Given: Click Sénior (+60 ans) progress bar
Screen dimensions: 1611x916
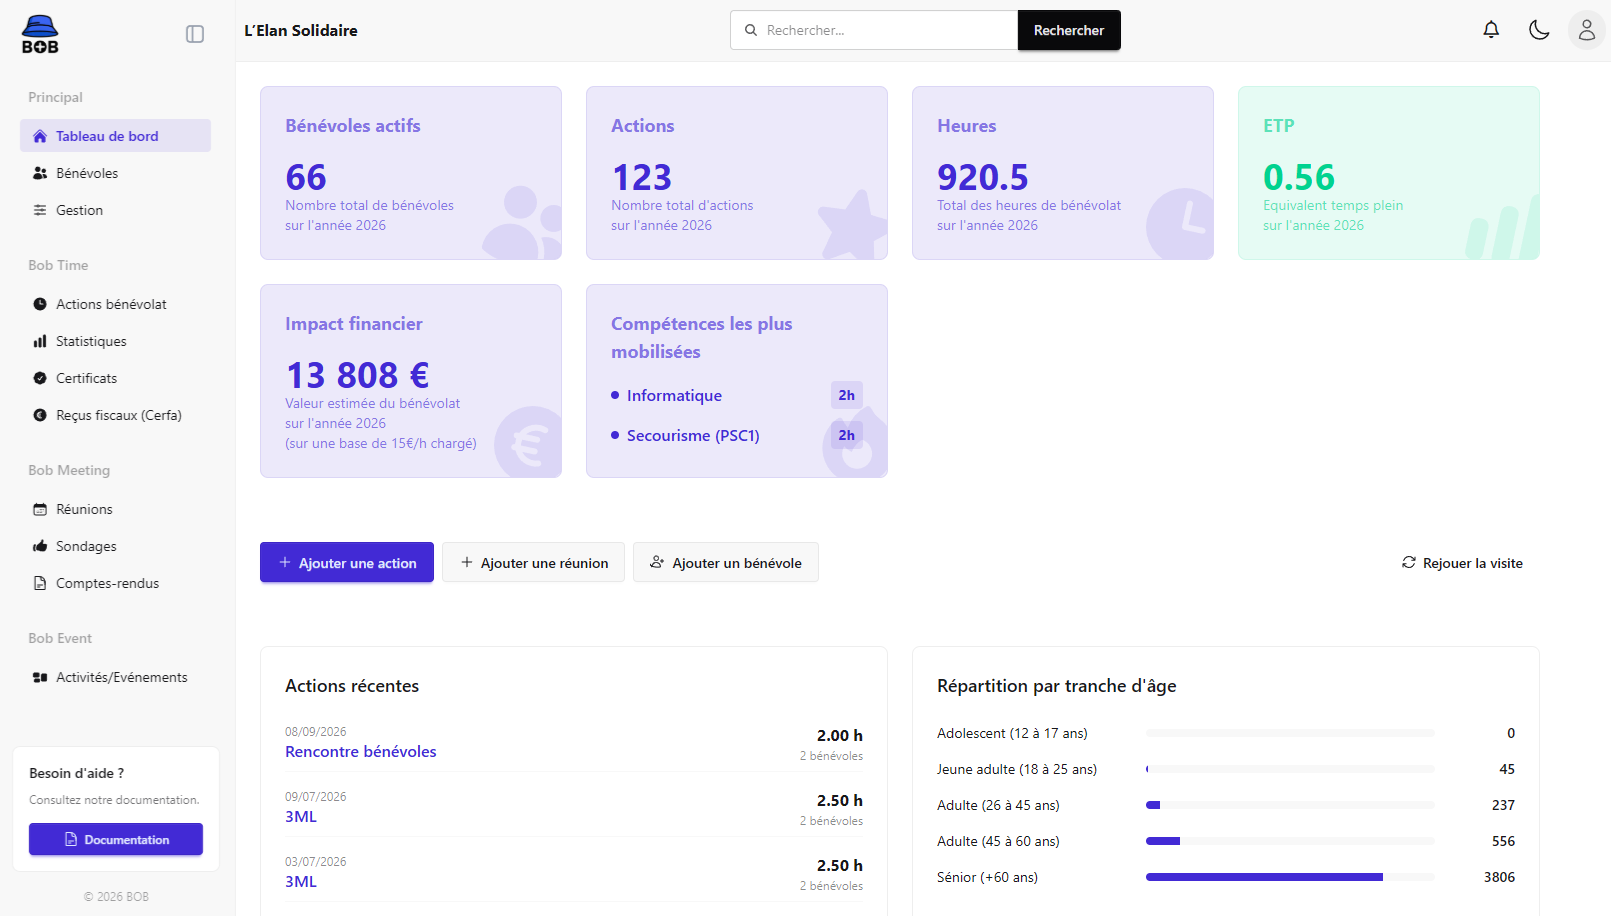Looking at the screenshot, I should [1290, 877].
